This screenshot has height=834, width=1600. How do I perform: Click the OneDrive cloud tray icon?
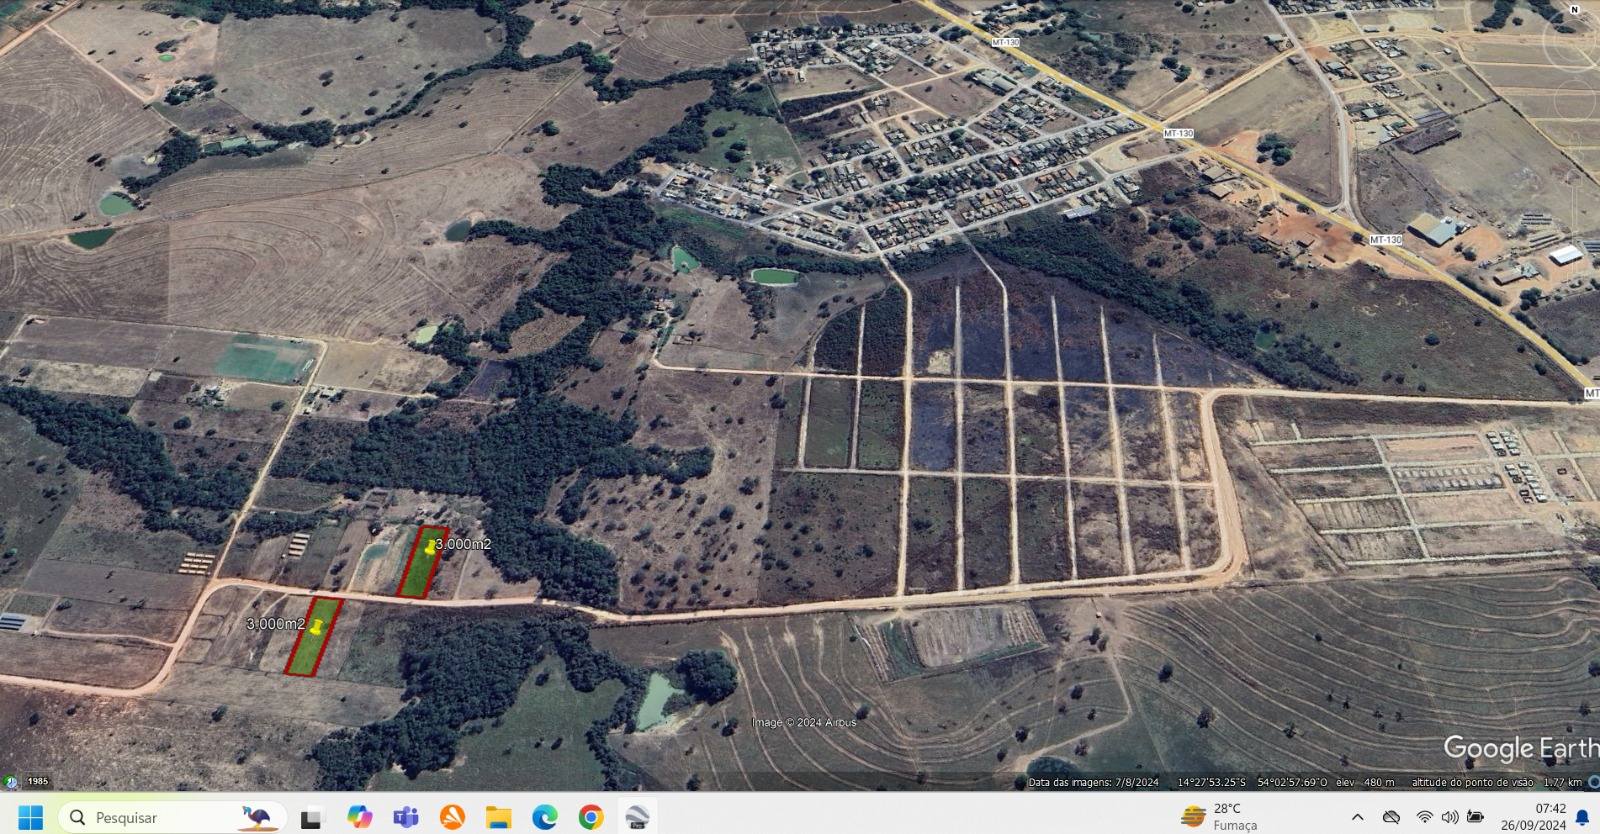1390,817
